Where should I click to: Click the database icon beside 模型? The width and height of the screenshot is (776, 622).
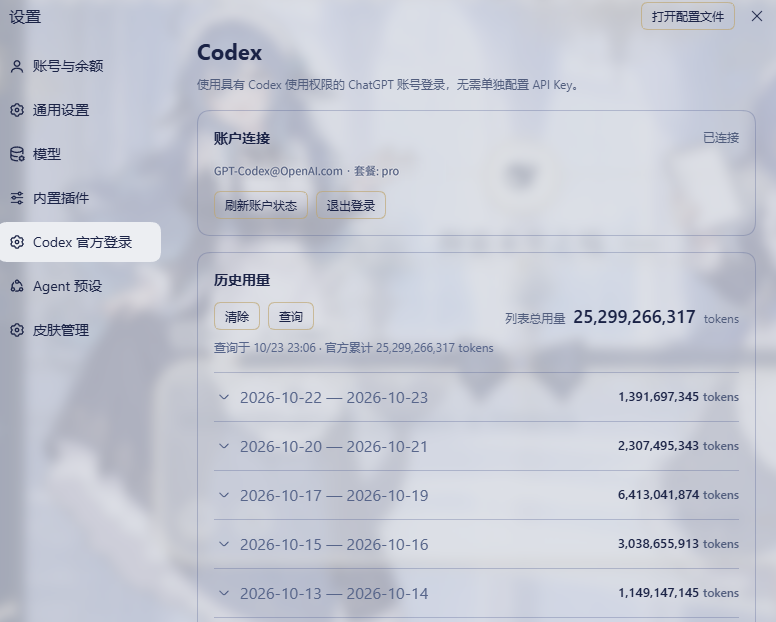[x=17, y=154]
